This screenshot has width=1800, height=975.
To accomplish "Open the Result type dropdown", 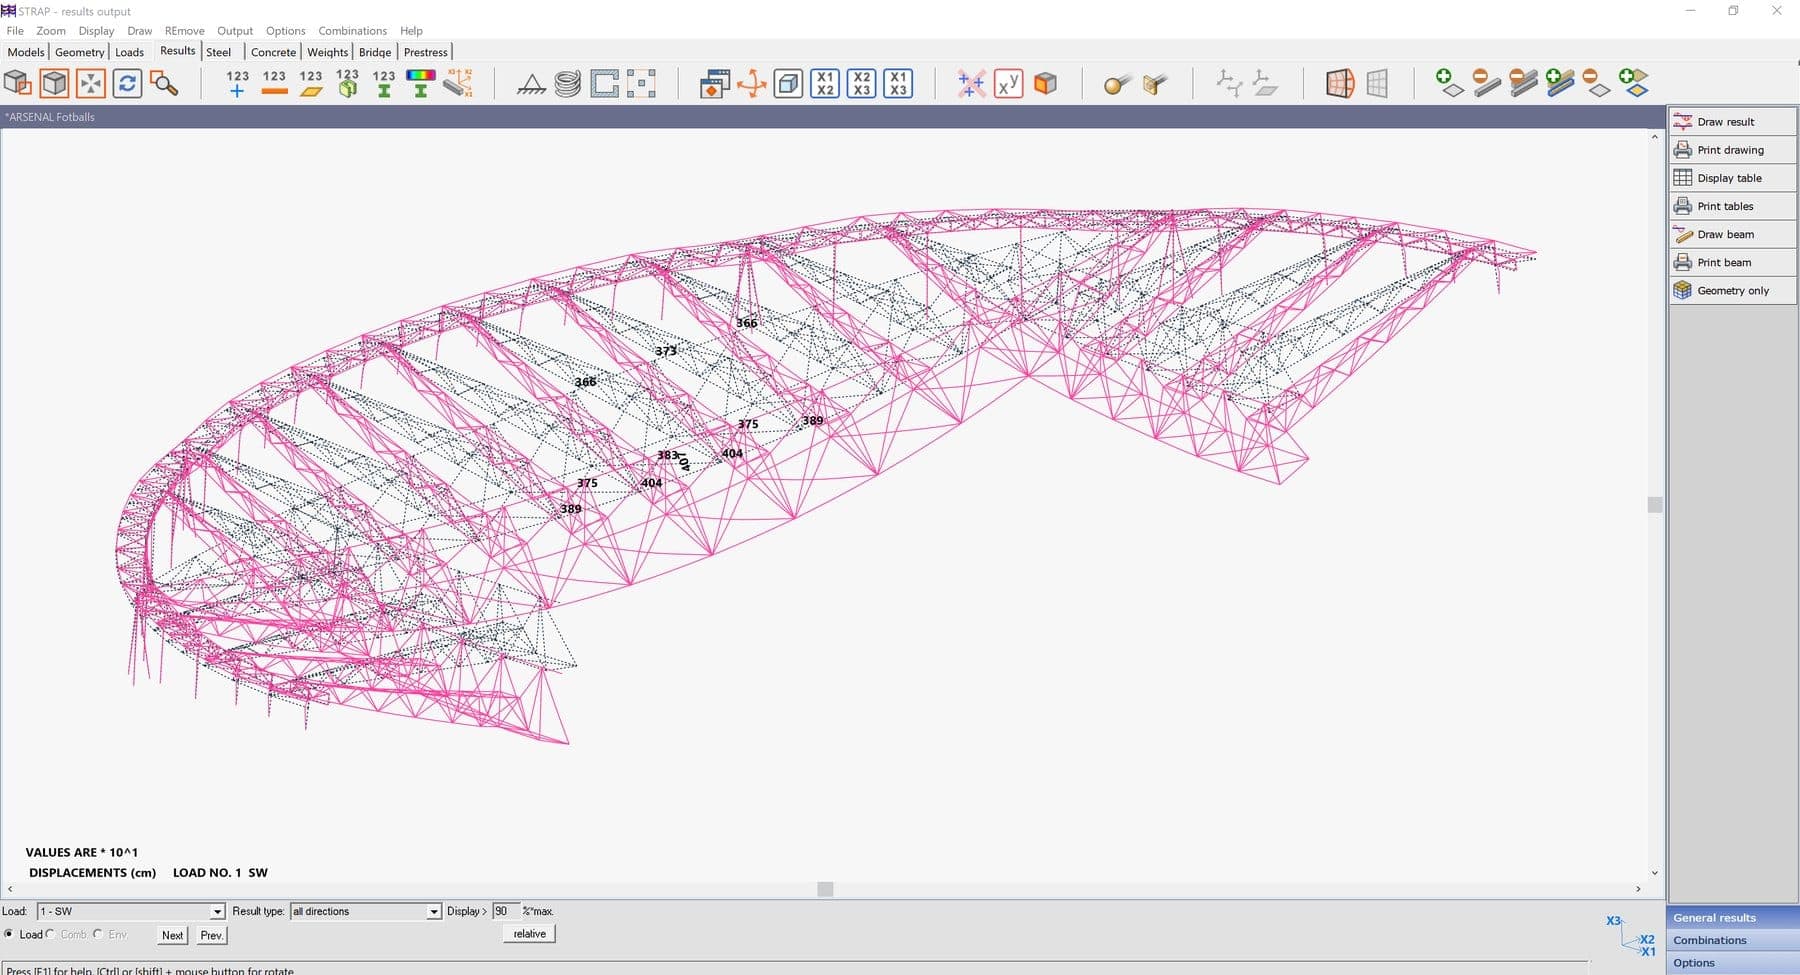I will coord(365,911).
